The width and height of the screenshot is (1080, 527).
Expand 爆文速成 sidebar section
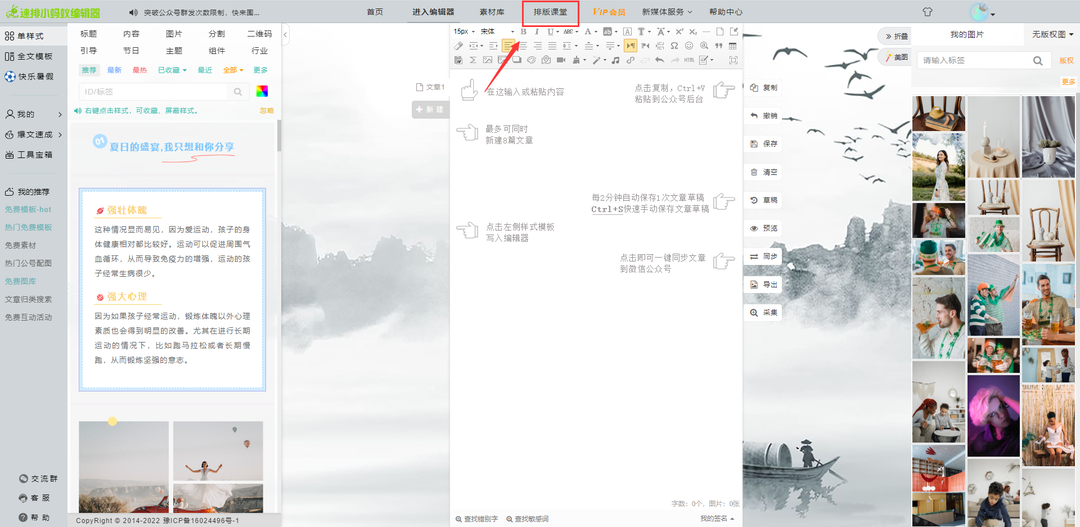[x=34, y=134]
